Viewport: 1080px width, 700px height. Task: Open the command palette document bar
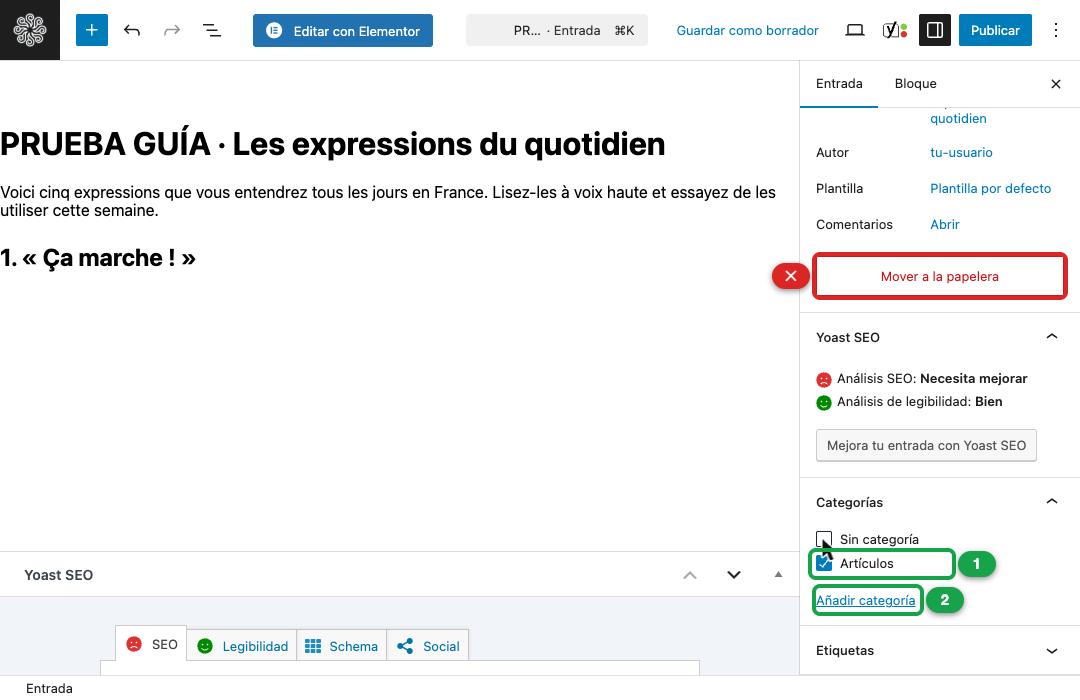(x=557, y=30)
